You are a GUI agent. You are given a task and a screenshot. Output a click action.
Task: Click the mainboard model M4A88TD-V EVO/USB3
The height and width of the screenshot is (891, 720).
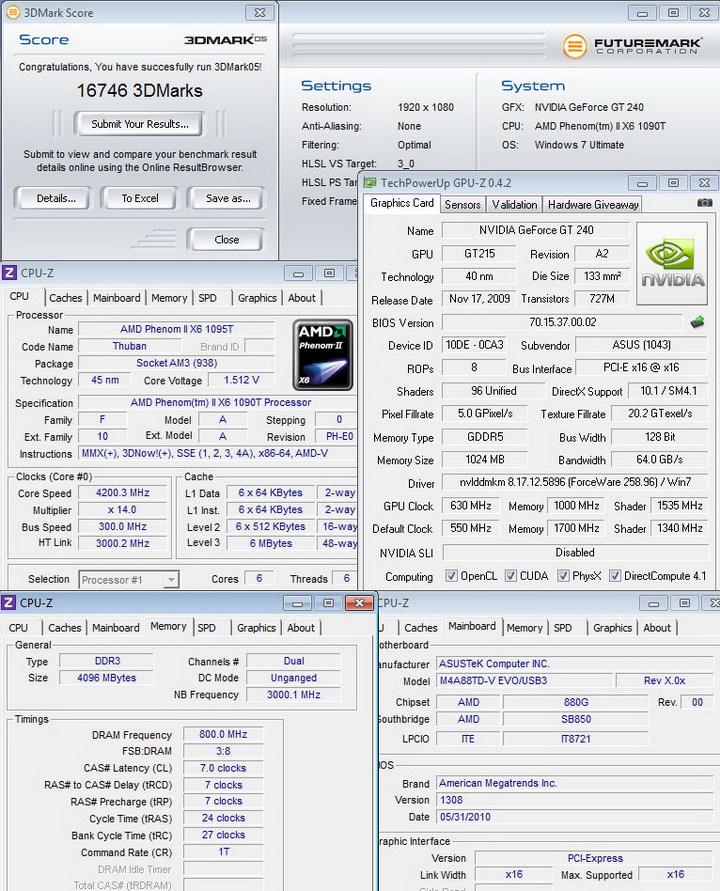click(525, 680)
